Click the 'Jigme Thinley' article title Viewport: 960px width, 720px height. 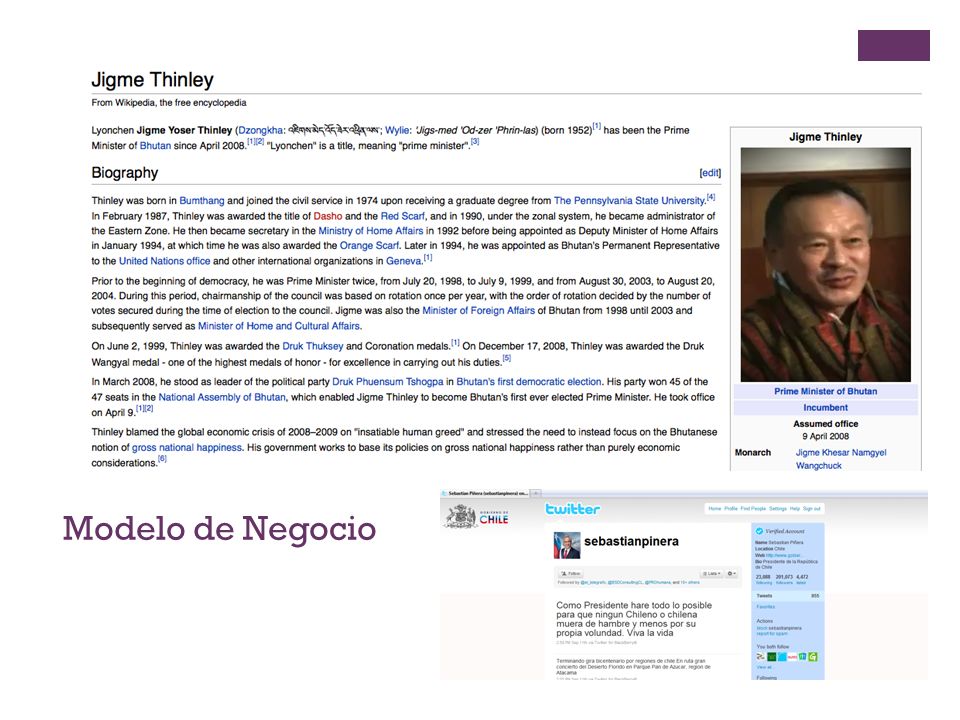152,80
